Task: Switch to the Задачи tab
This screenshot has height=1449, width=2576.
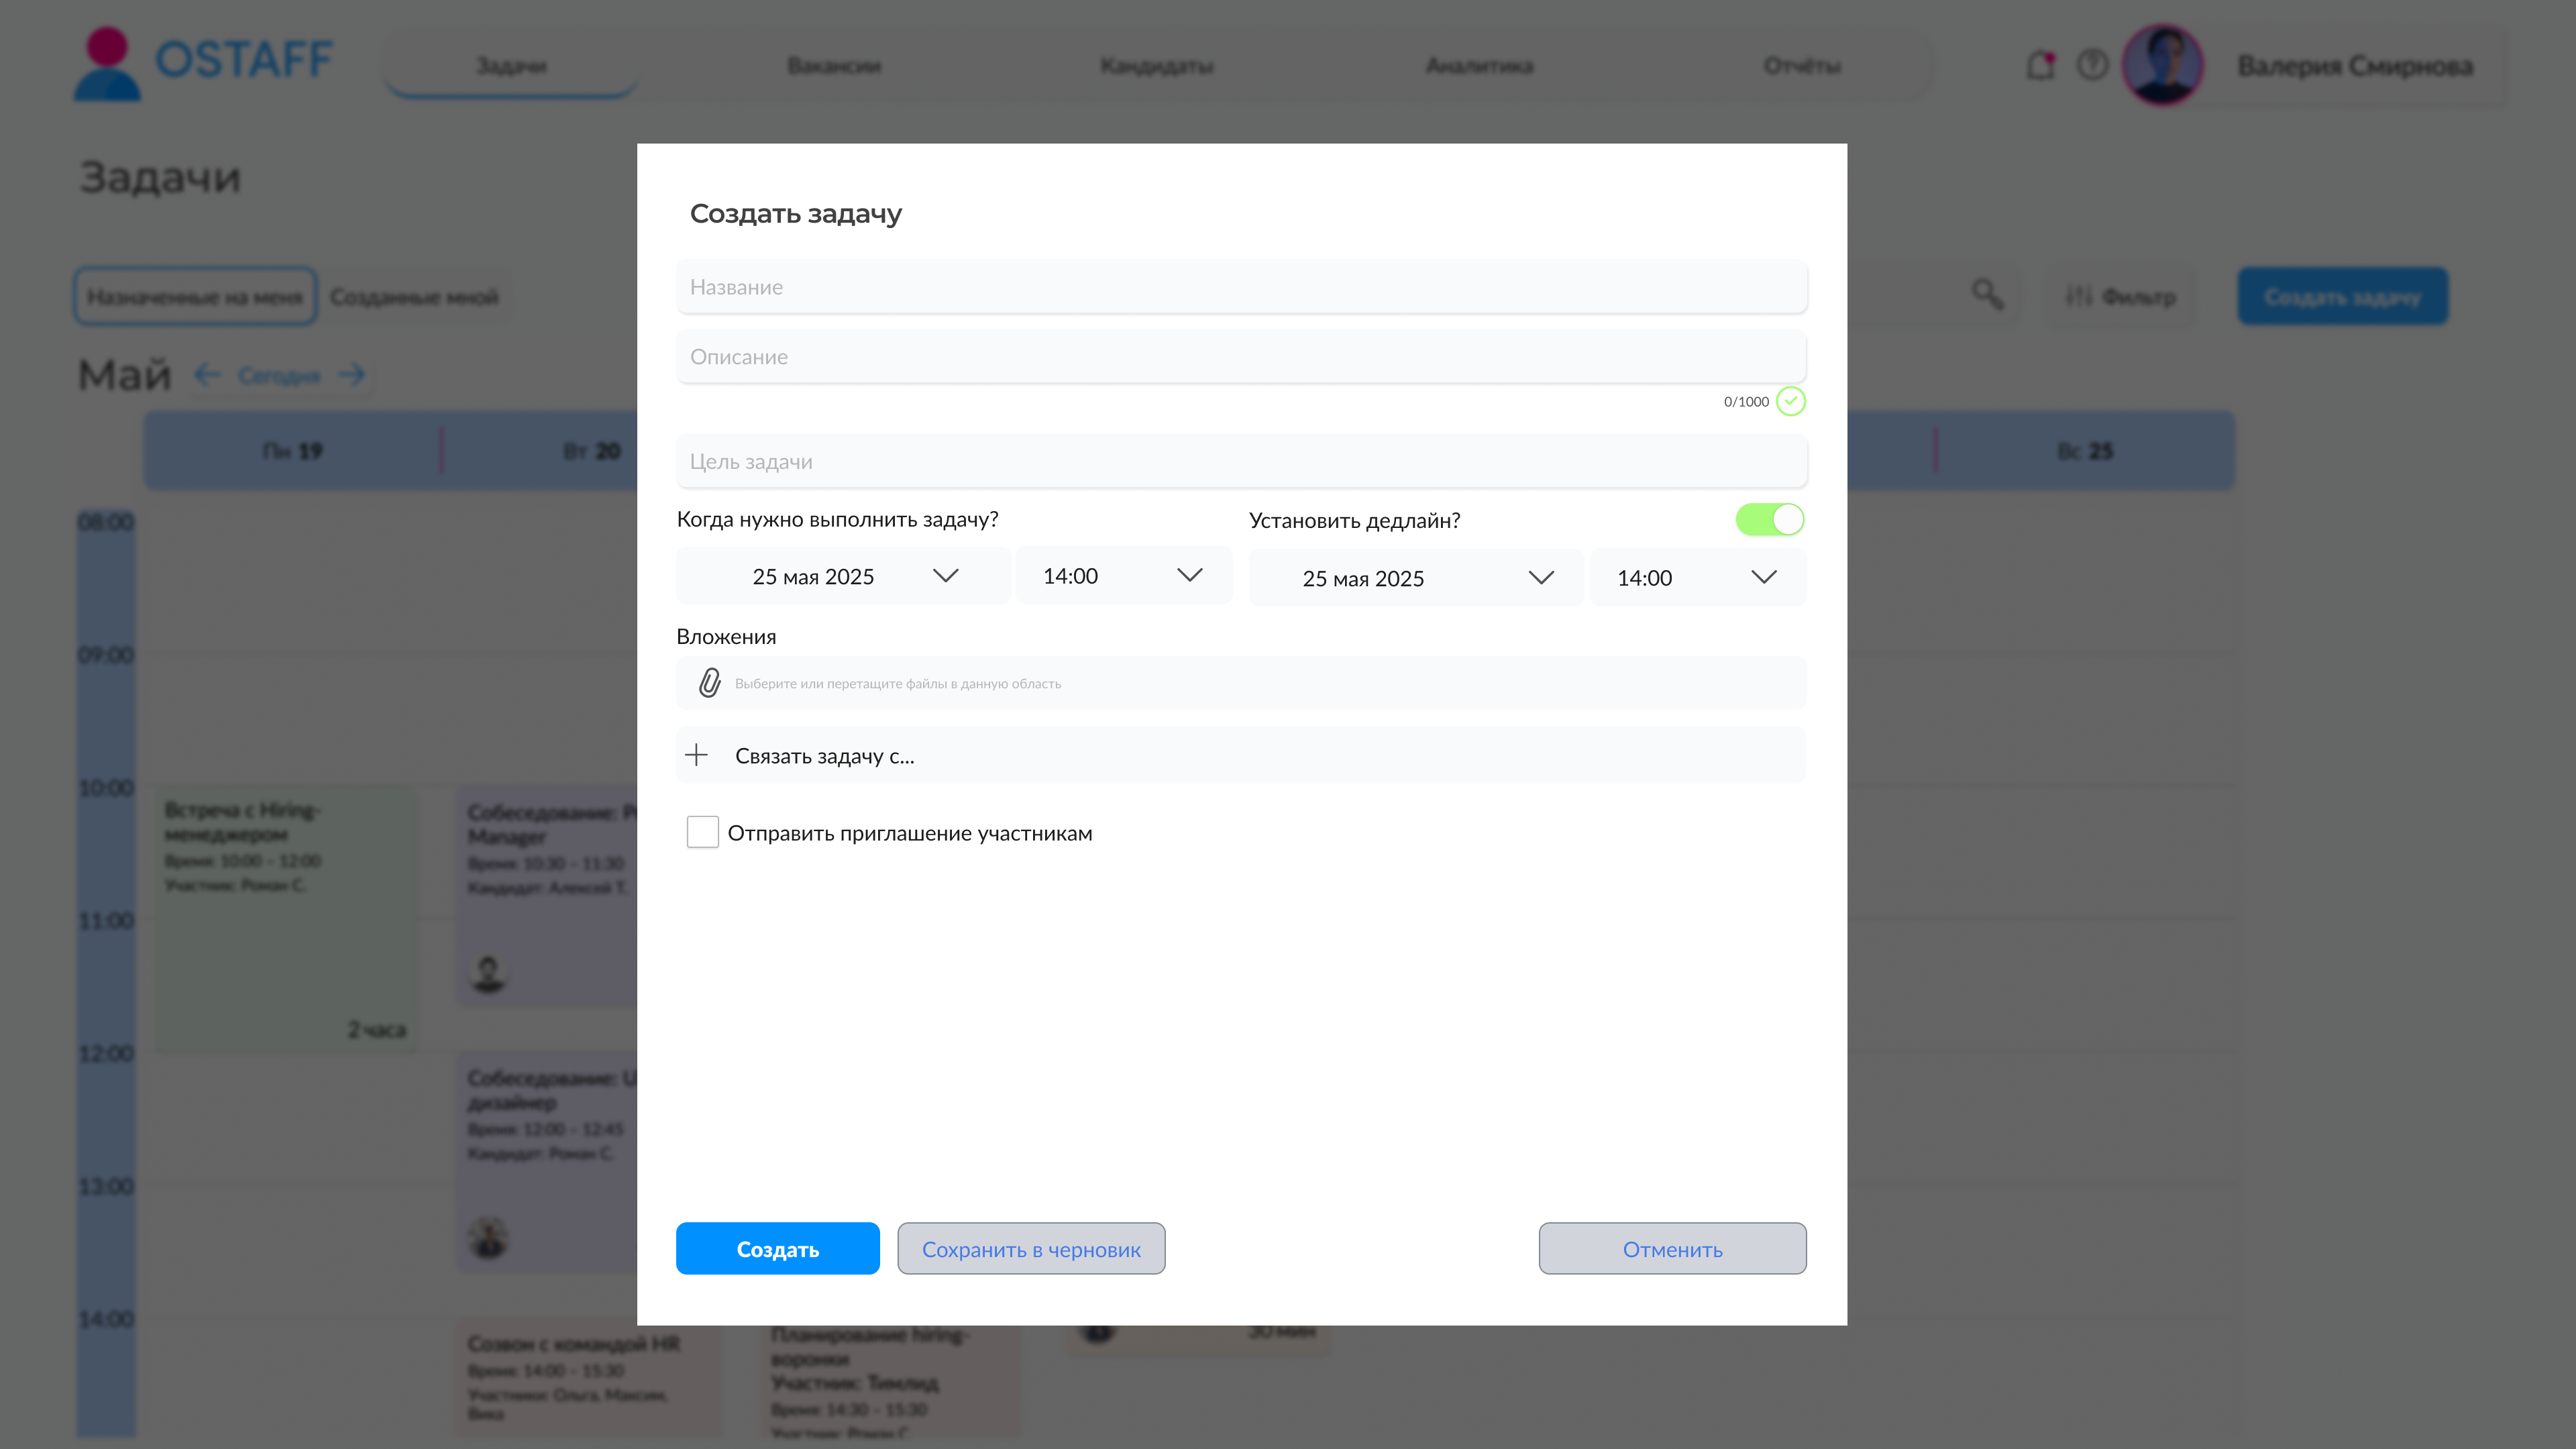Action: (511, 66)
